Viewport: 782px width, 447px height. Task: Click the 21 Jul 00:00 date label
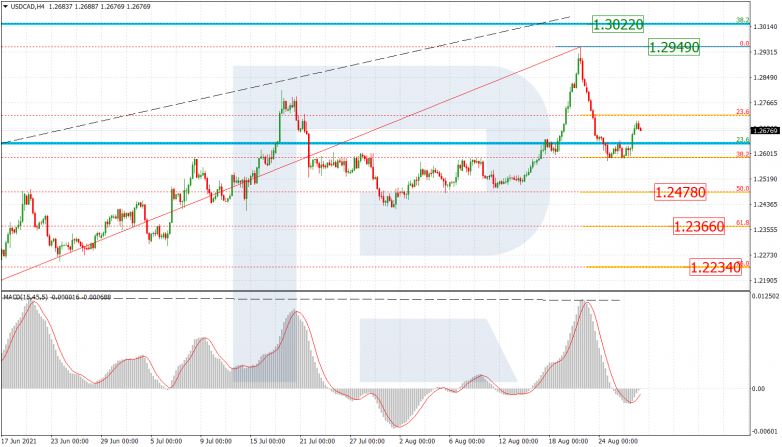(317, 442)
